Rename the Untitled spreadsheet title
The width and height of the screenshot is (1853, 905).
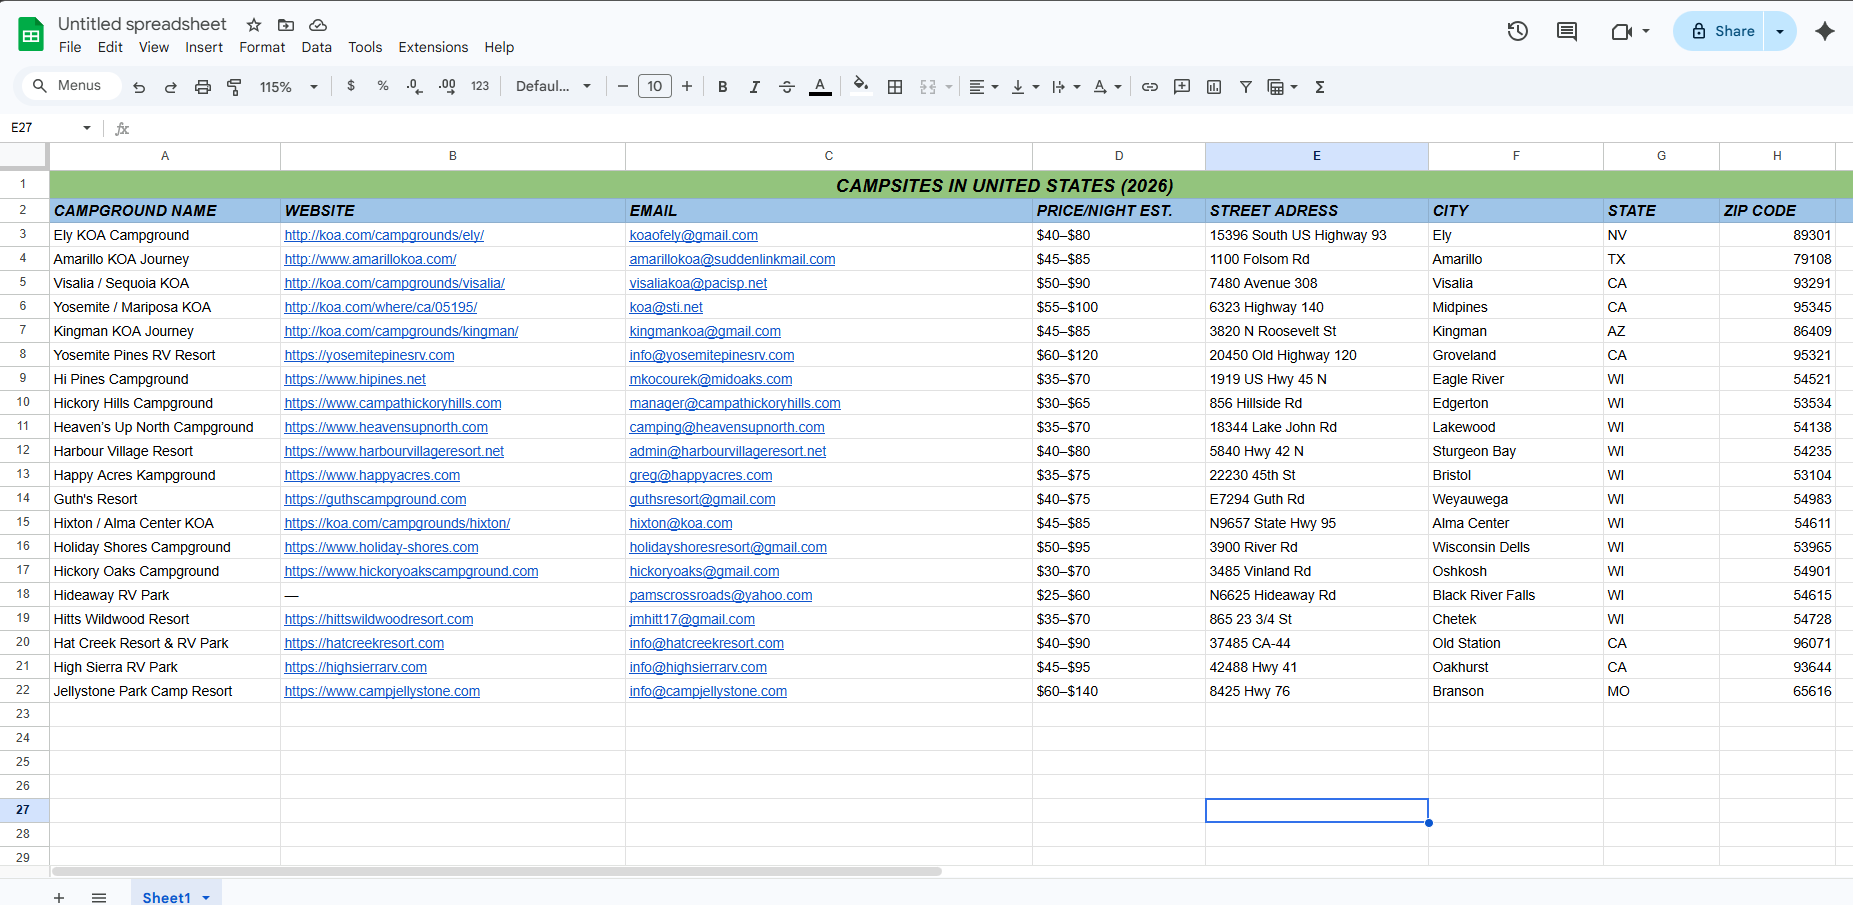pos(142,24)
